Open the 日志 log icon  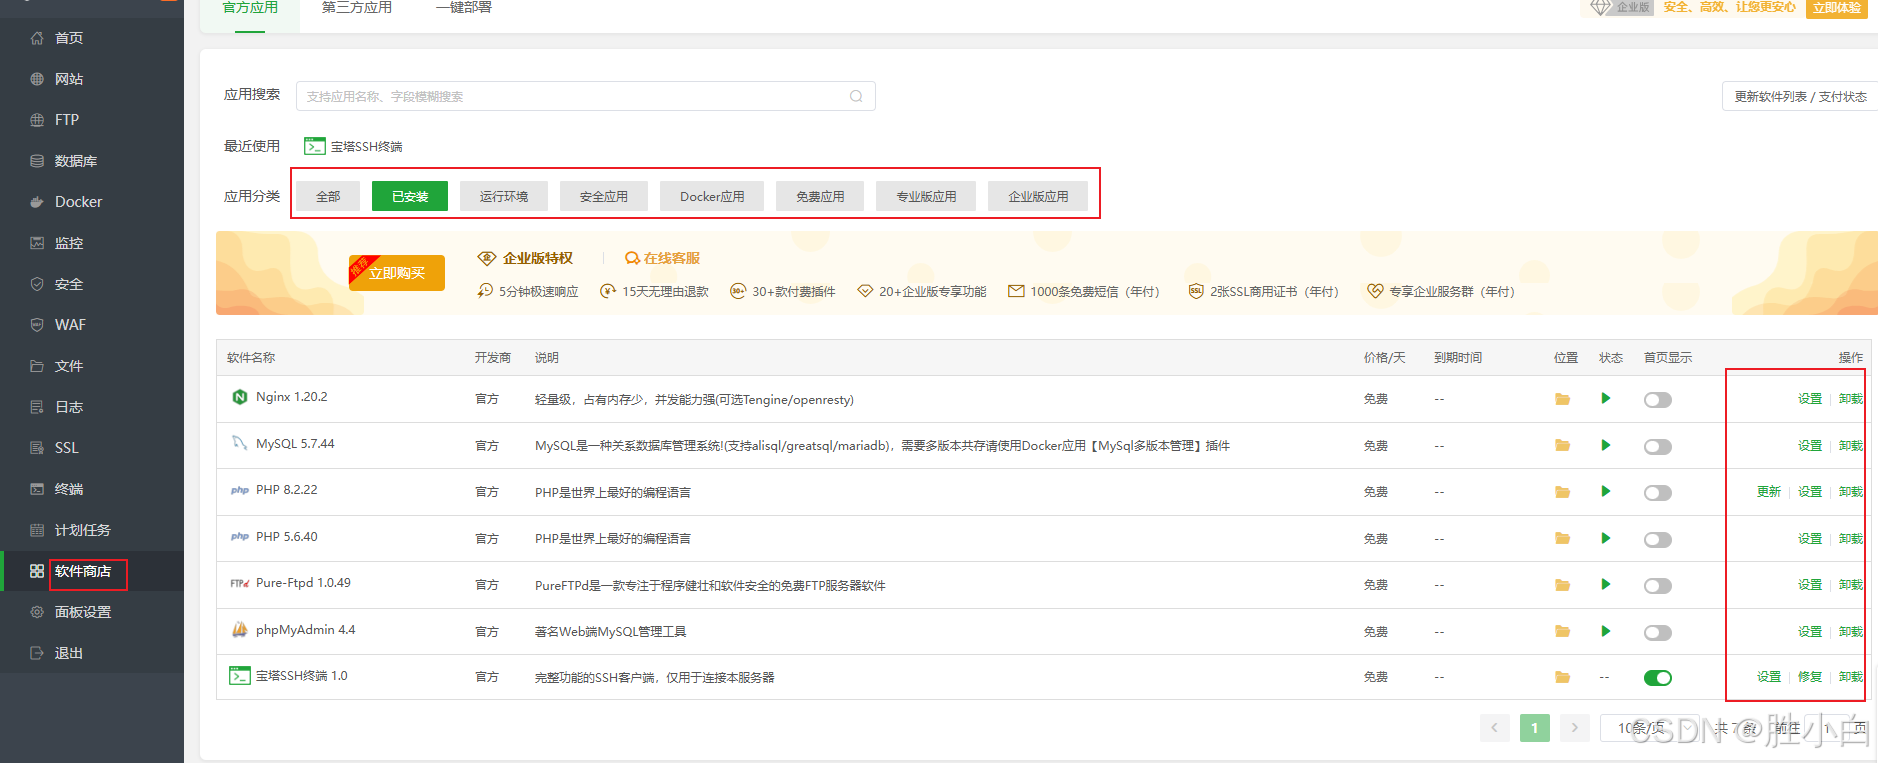pos(37,407)
